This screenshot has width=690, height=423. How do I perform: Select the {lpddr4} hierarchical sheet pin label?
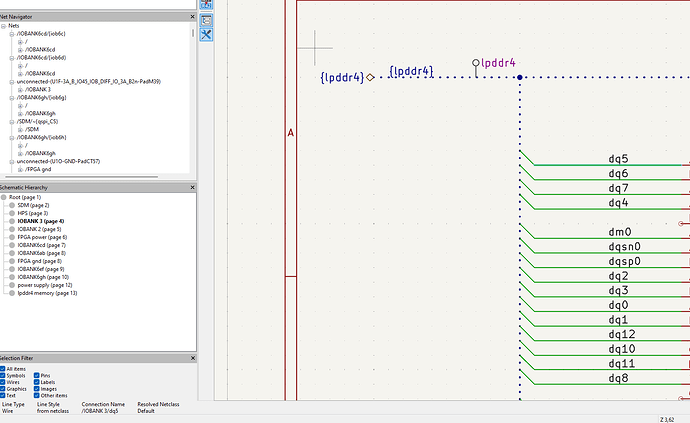pyautogui.click(x=342, y=78)
